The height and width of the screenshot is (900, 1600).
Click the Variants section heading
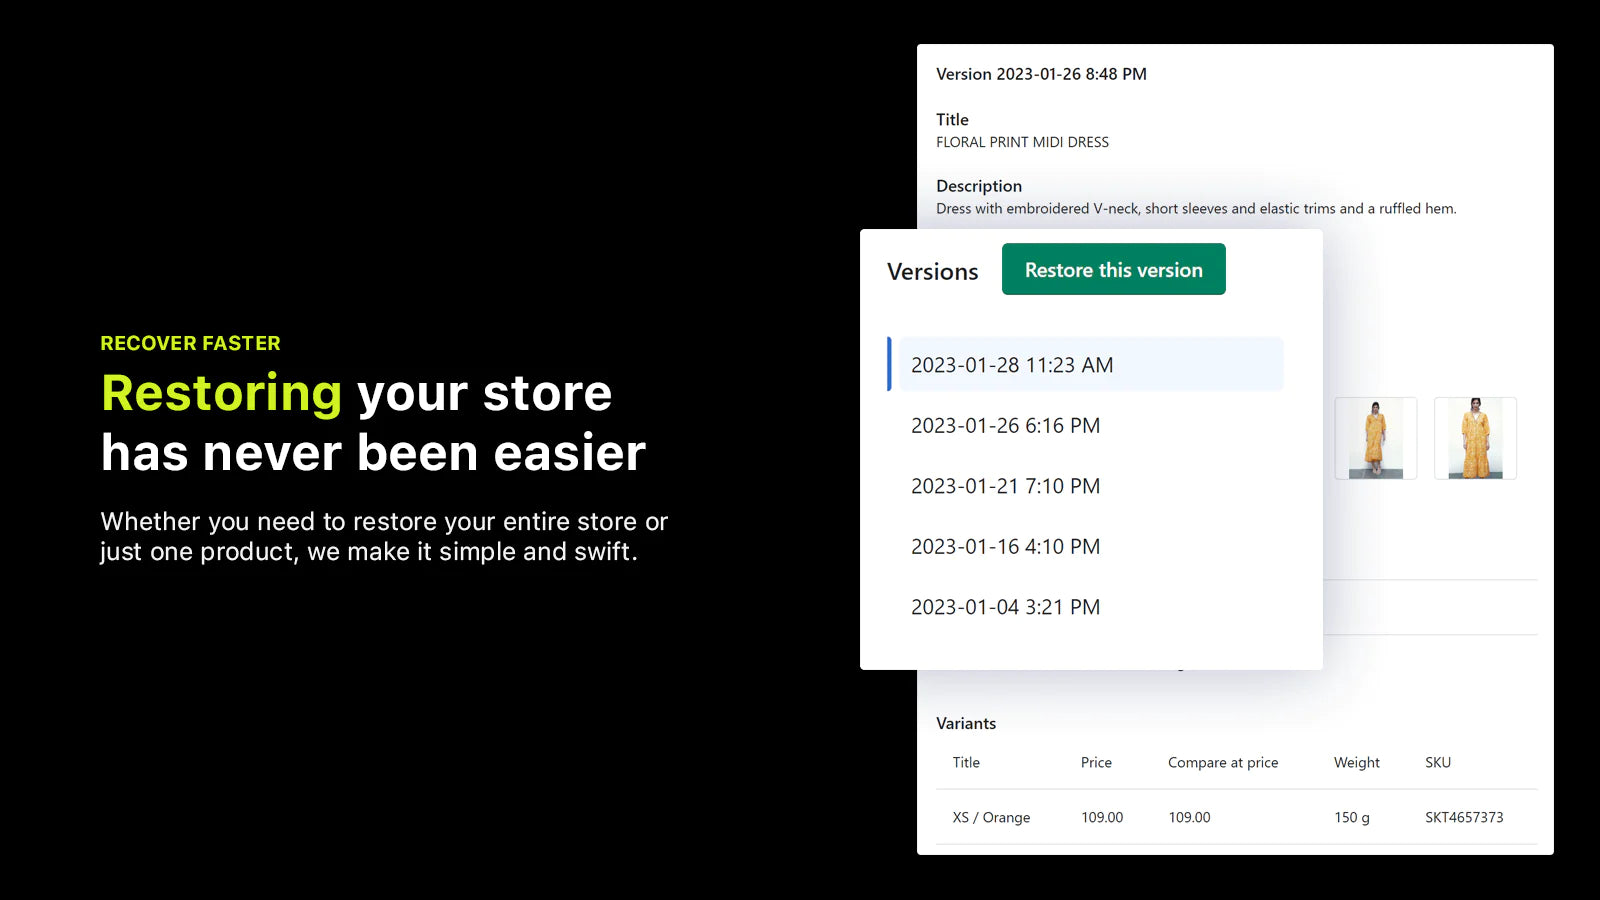(x=965, y=722)
